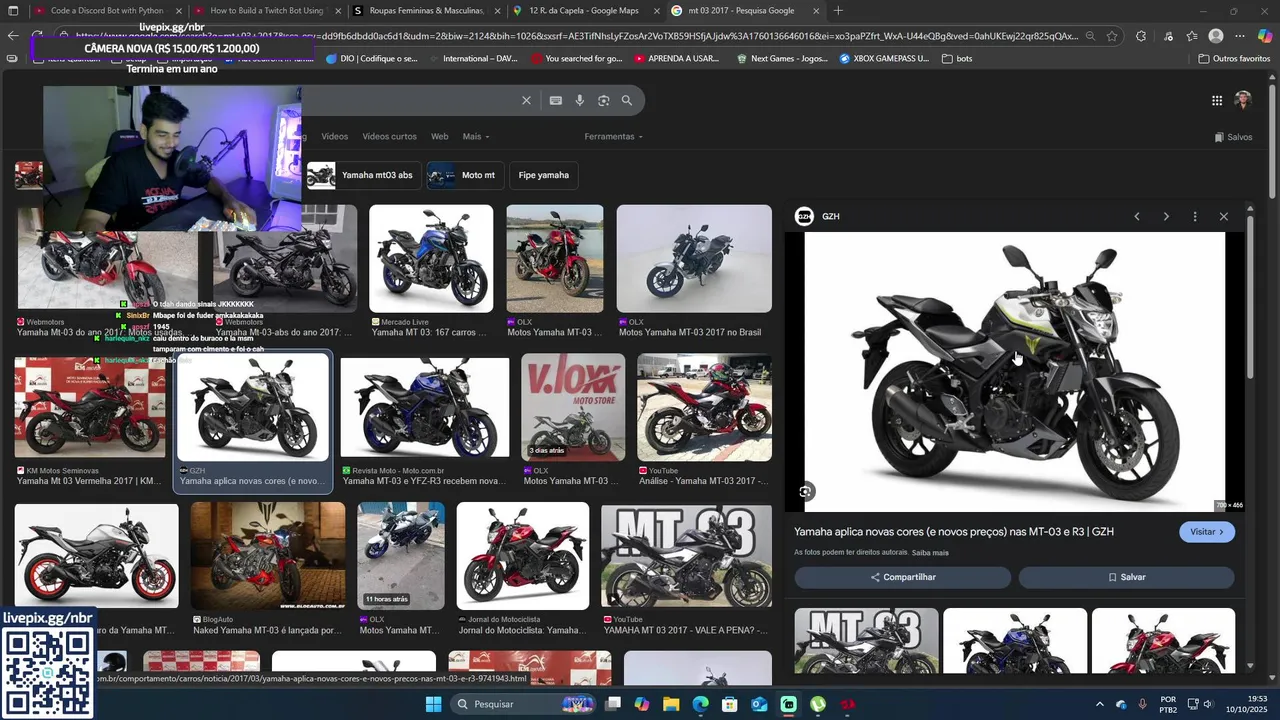Open YAMAHA MT 03 2017 VALE A PENA thumbnail
The height and width of the screenshot is (720, 1280).
click(x=686, y=556)
